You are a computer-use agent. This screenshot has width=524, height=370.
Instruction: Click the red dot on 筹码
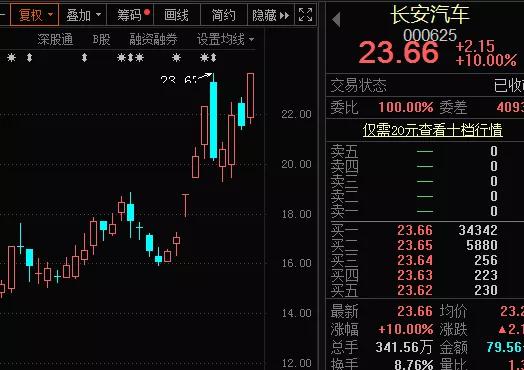(x=147, y=12)
